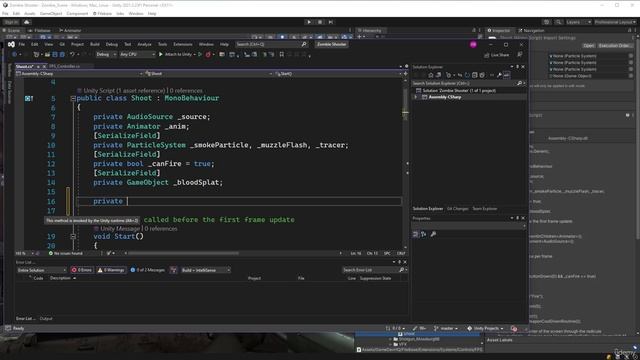Click the Save All toolbar icon
The height and width of the screenshot is (360, 640).
62,54
